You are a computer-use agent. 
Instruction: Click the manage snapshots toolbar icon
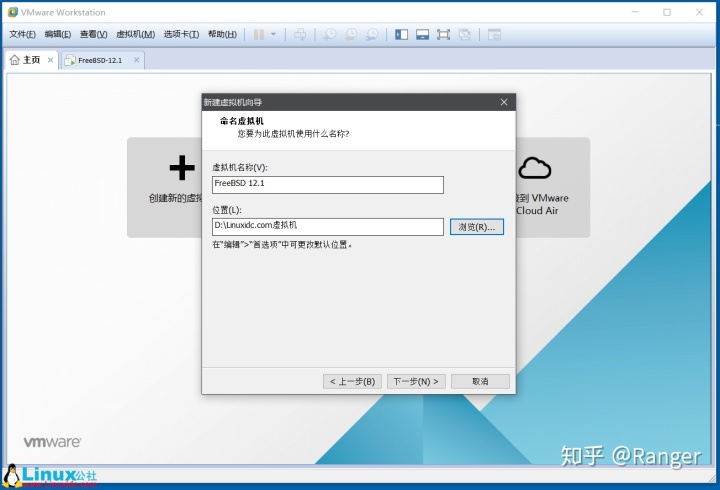click(x=372, y=34)
